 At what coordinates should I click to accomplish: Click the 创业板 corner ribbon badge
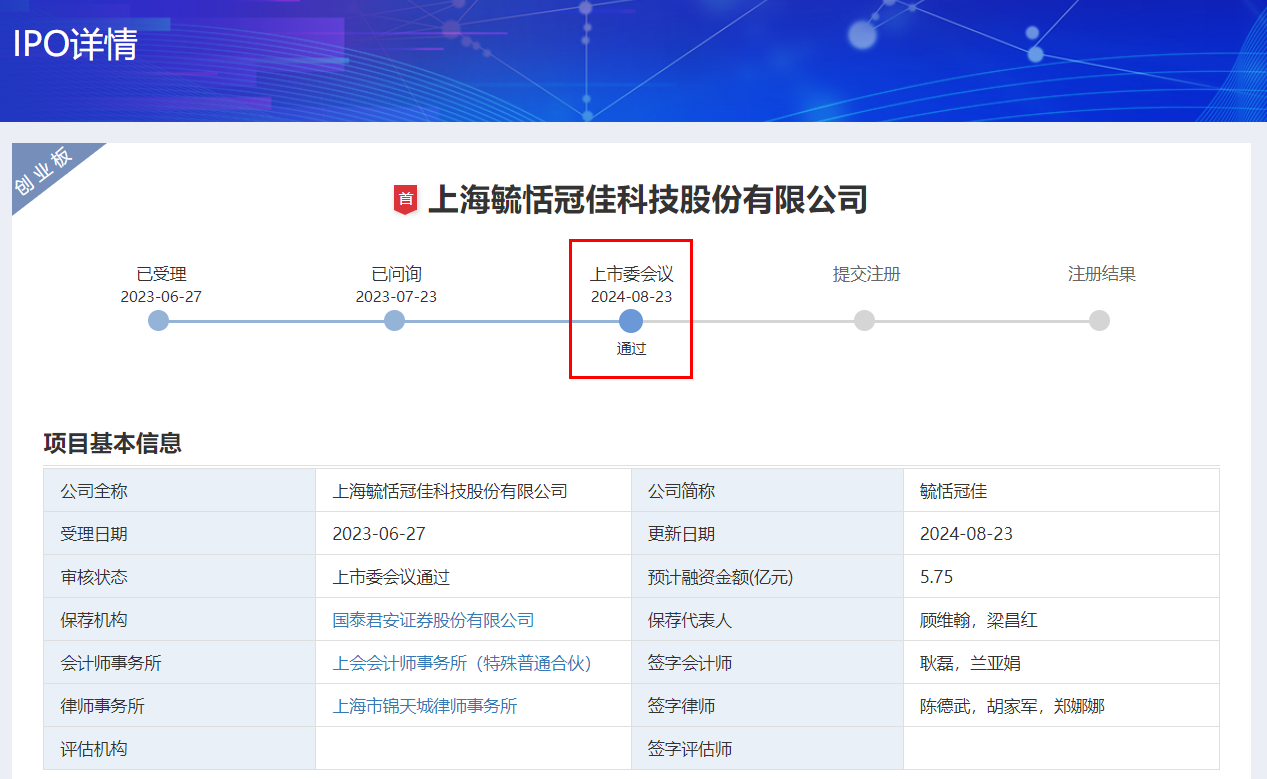pyautogui.click(x=45, y=171)
